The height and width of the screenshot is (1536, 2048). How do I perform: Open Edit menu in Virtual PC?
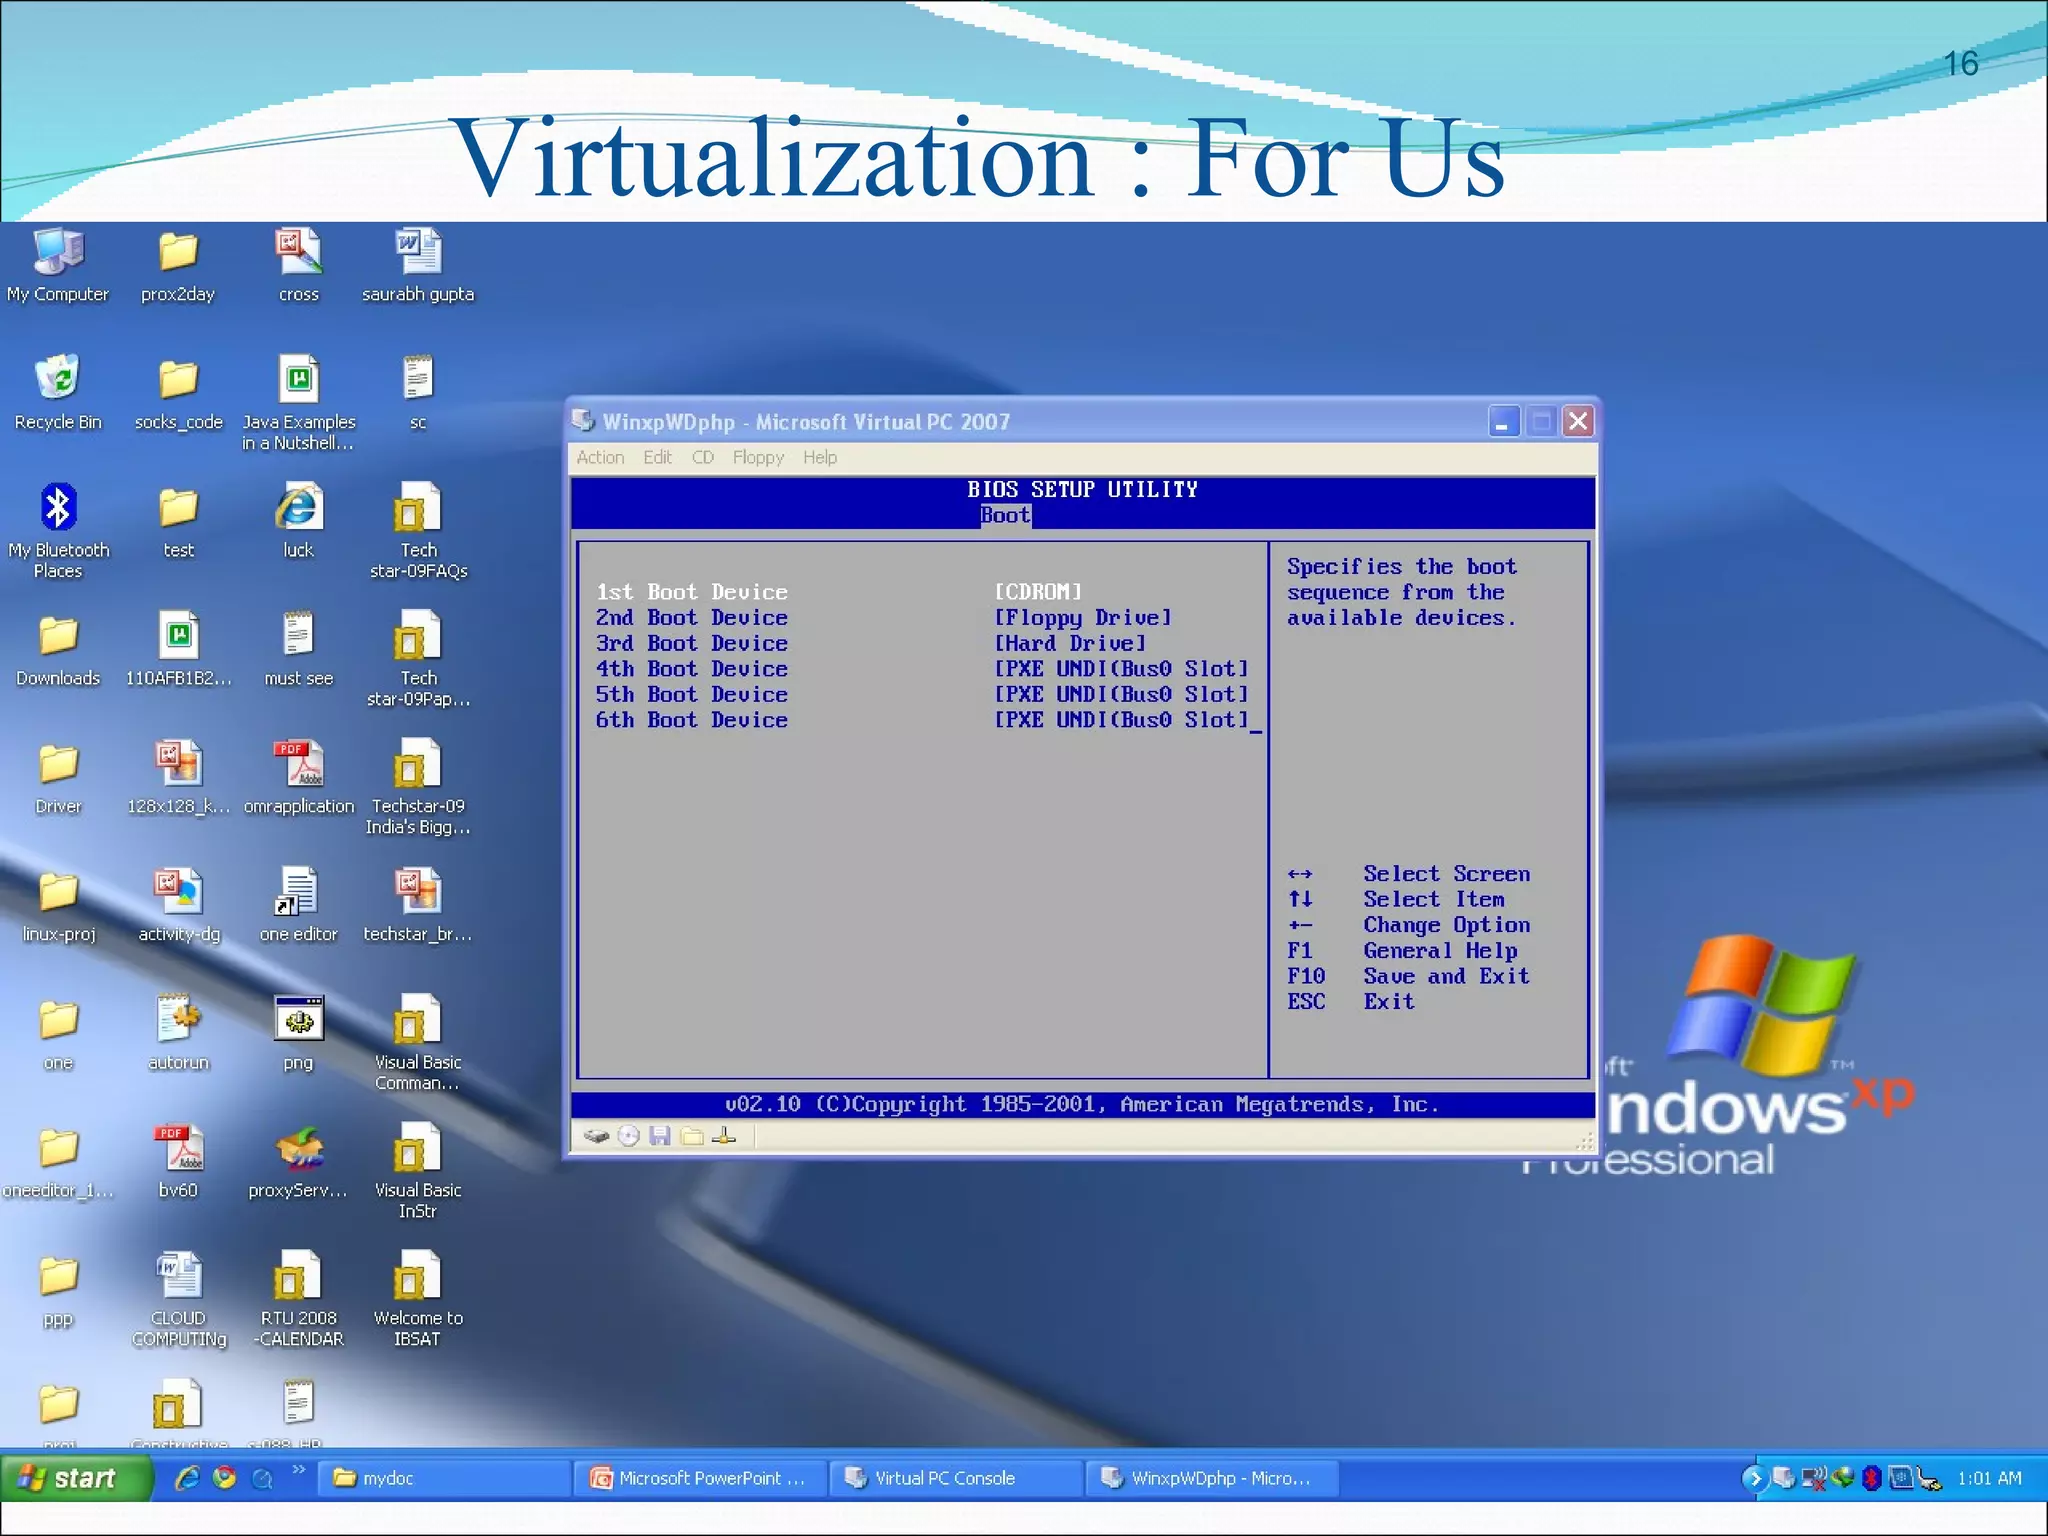pyautogui.click(x=657, y=457)
